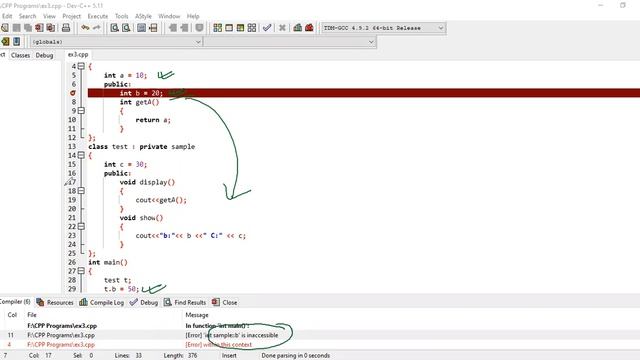
Task: Click the Save All toolbar icon
Action: pos(28,28)
